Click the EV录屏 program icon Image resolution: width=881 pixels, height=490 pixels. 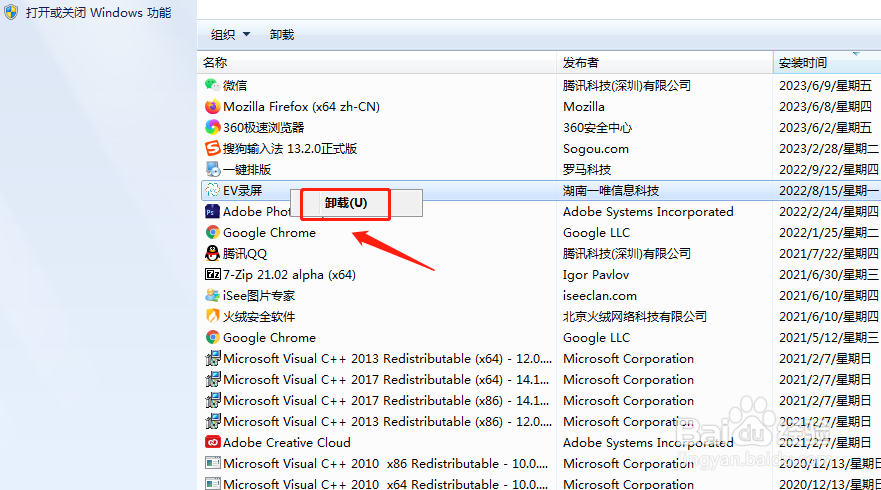[x=212, y=190]
